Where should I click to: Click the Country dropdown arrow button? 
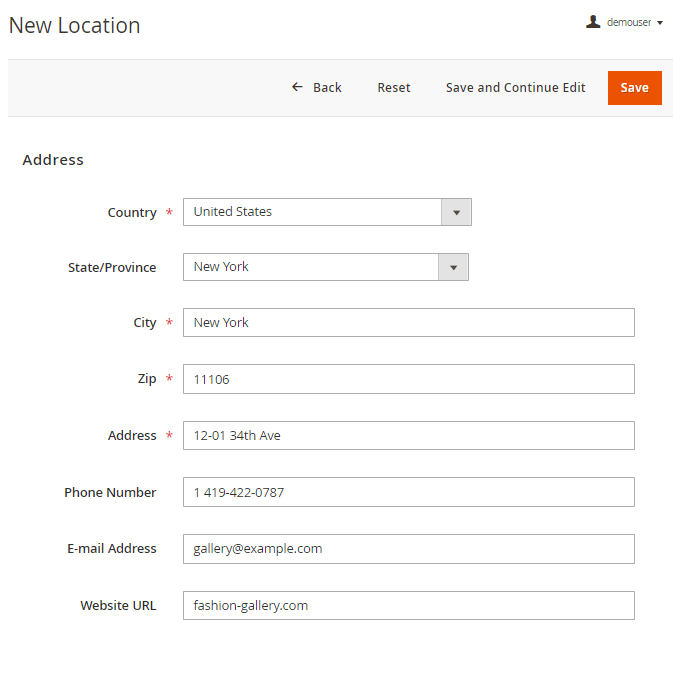(456, 212)
